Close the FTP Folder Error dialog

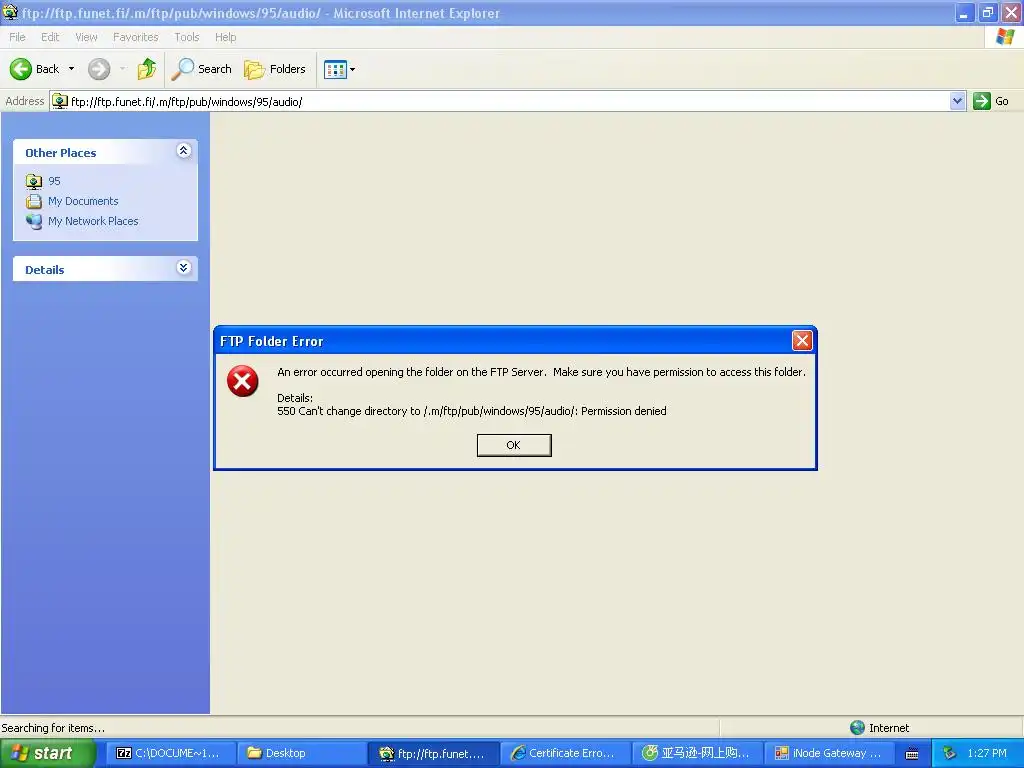pos(802,340)
